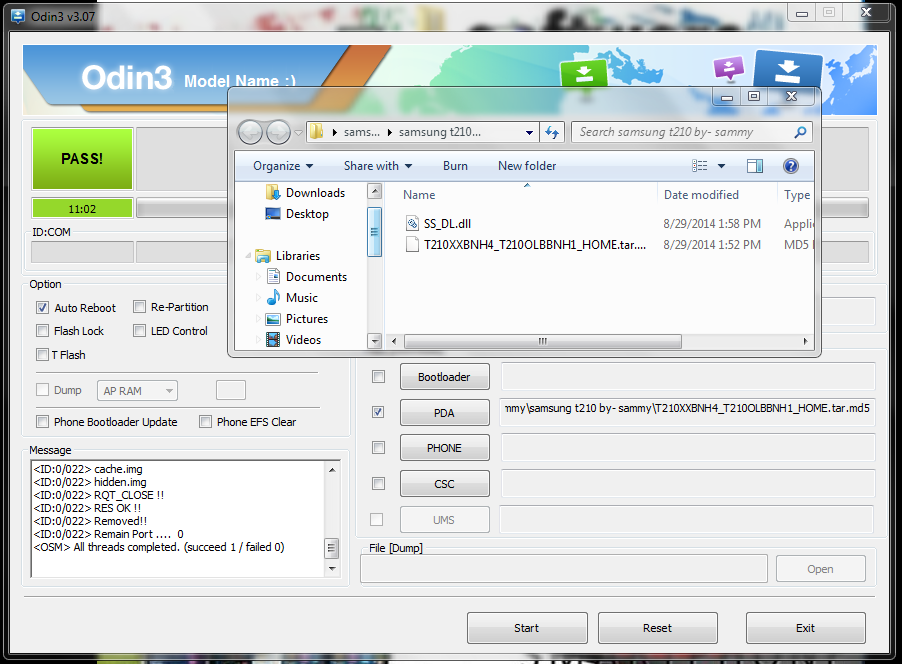Viewport: 902px width, 664px height.
Task: Open the address bar history dropdown arrow
Action: click(x=529, y=133)
